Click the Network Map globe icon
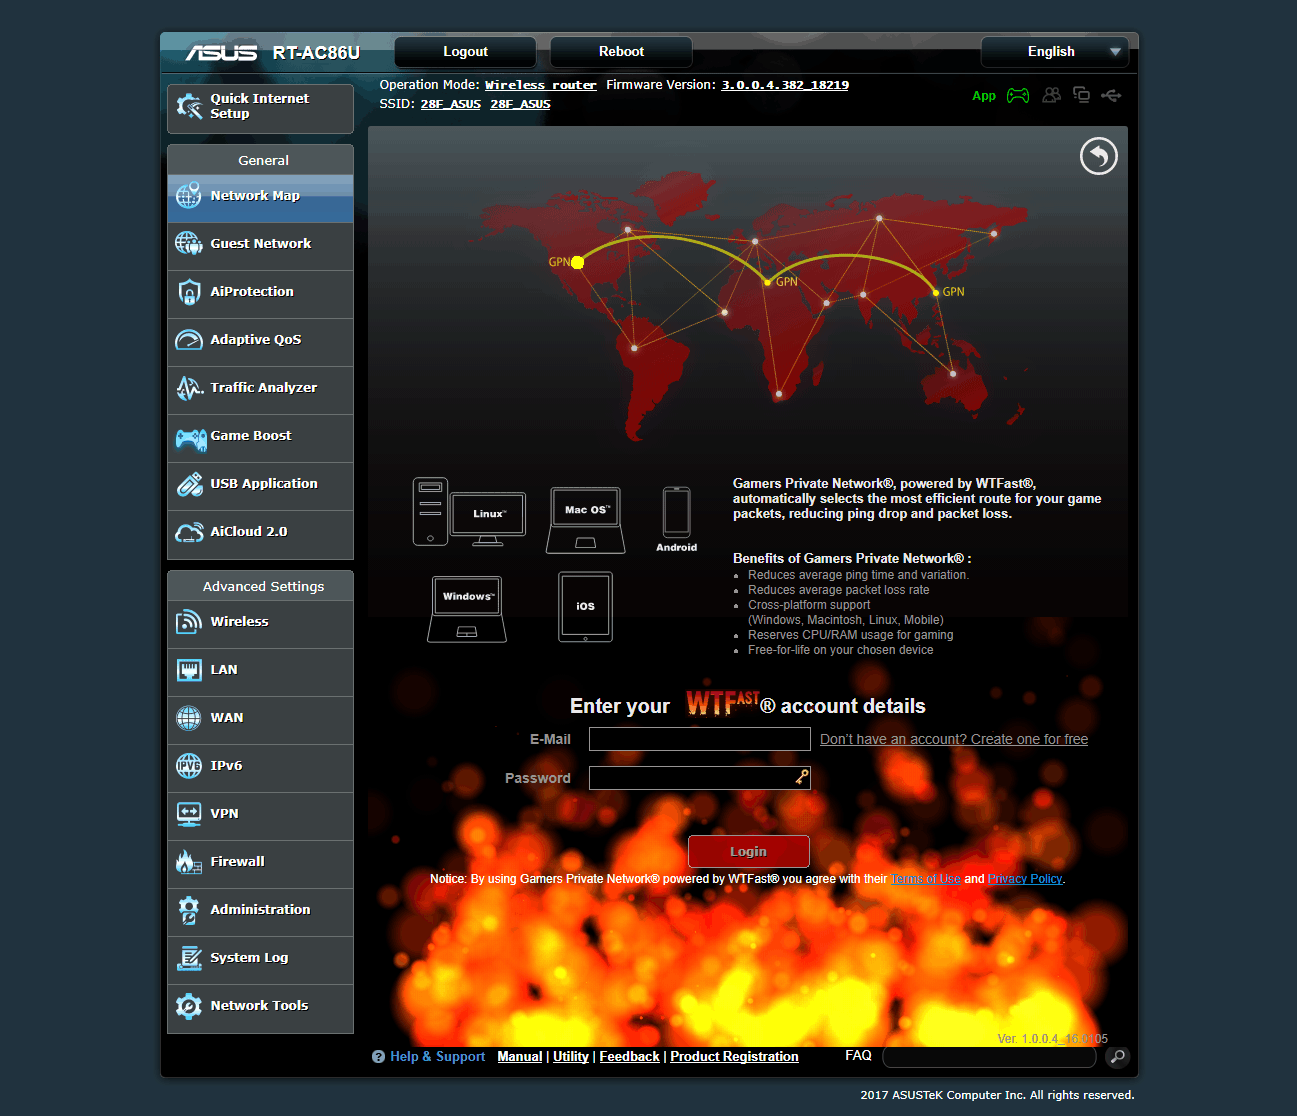This screenshot has height=1116, width=1297. tap(189, 196)
